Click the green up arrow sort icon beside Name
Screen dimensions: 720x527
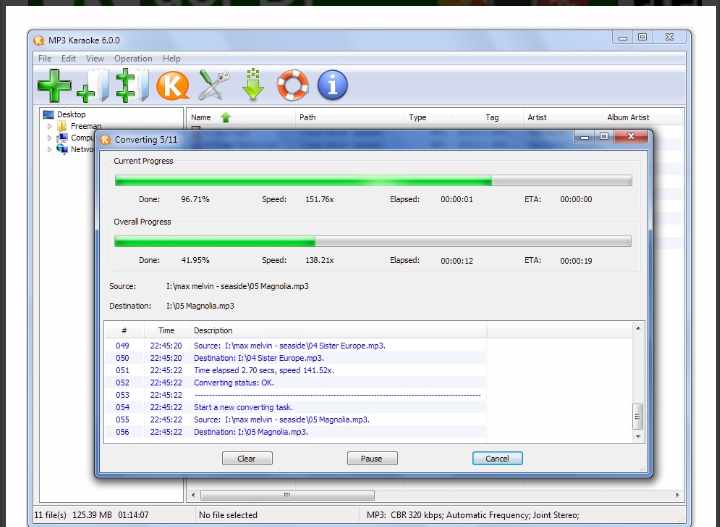click(225, 118)
